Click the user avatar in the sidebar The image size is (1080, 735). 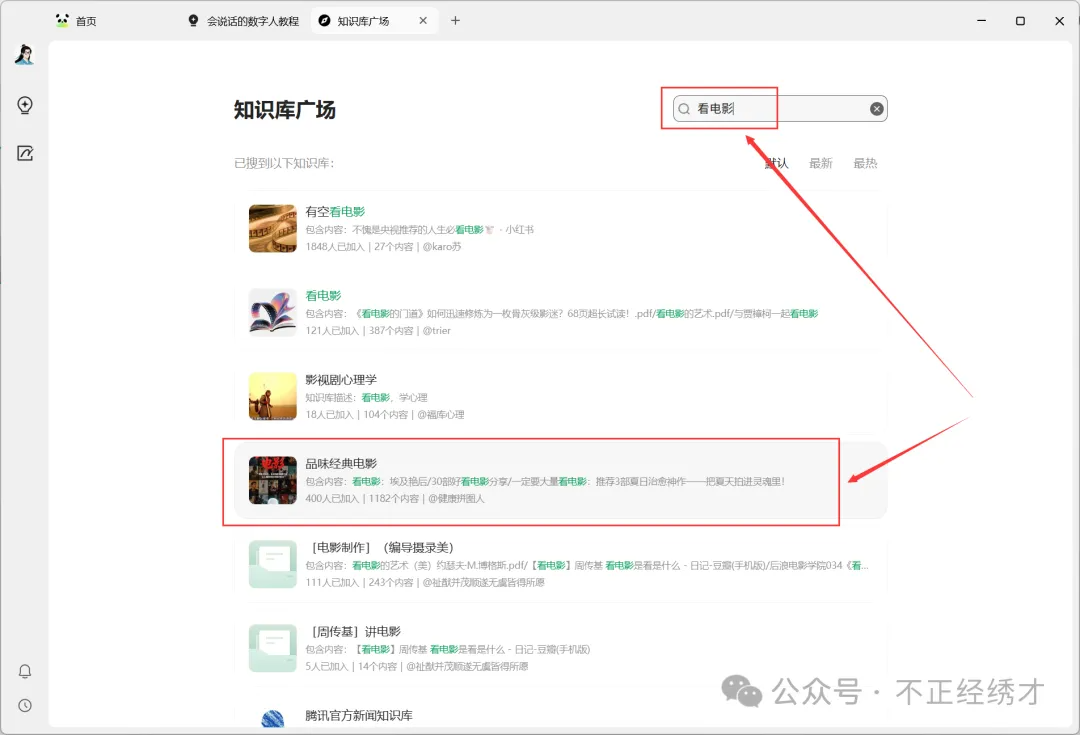pos(25,54)
